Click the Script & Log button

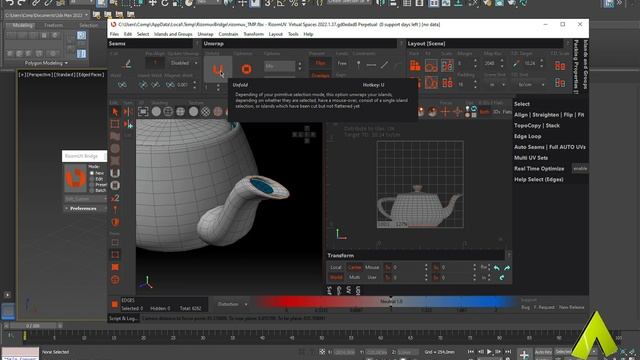coord(124,318)
